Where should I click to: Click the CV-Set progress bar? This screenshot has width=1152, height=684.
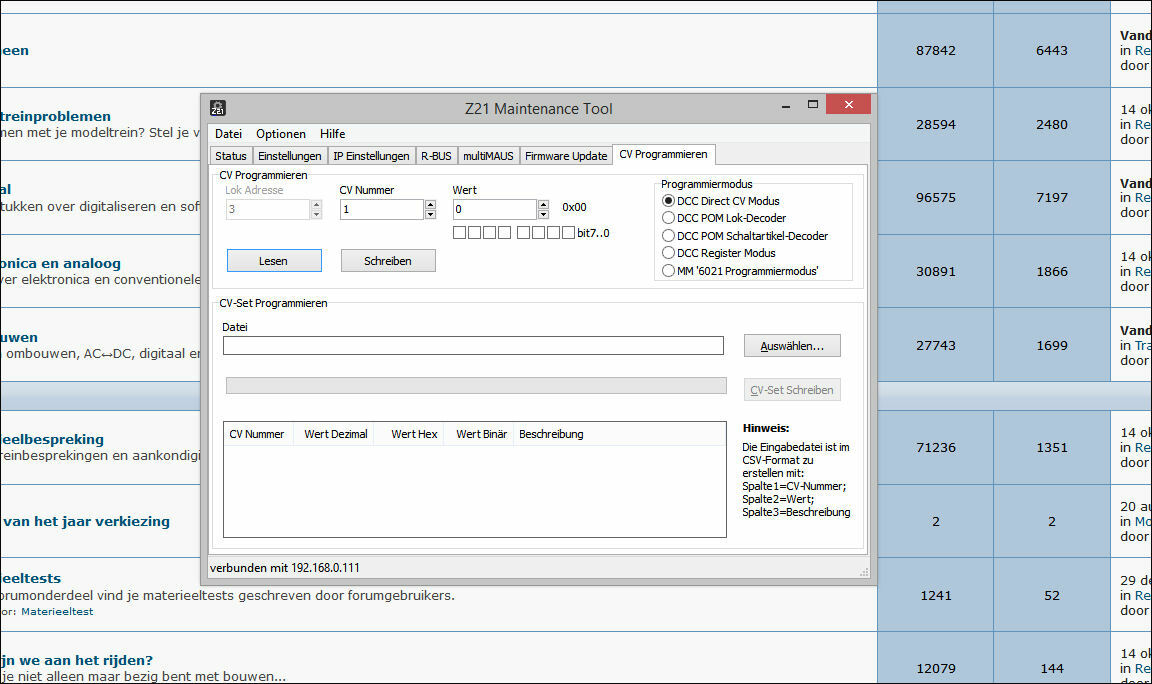[x=476, y=386]
